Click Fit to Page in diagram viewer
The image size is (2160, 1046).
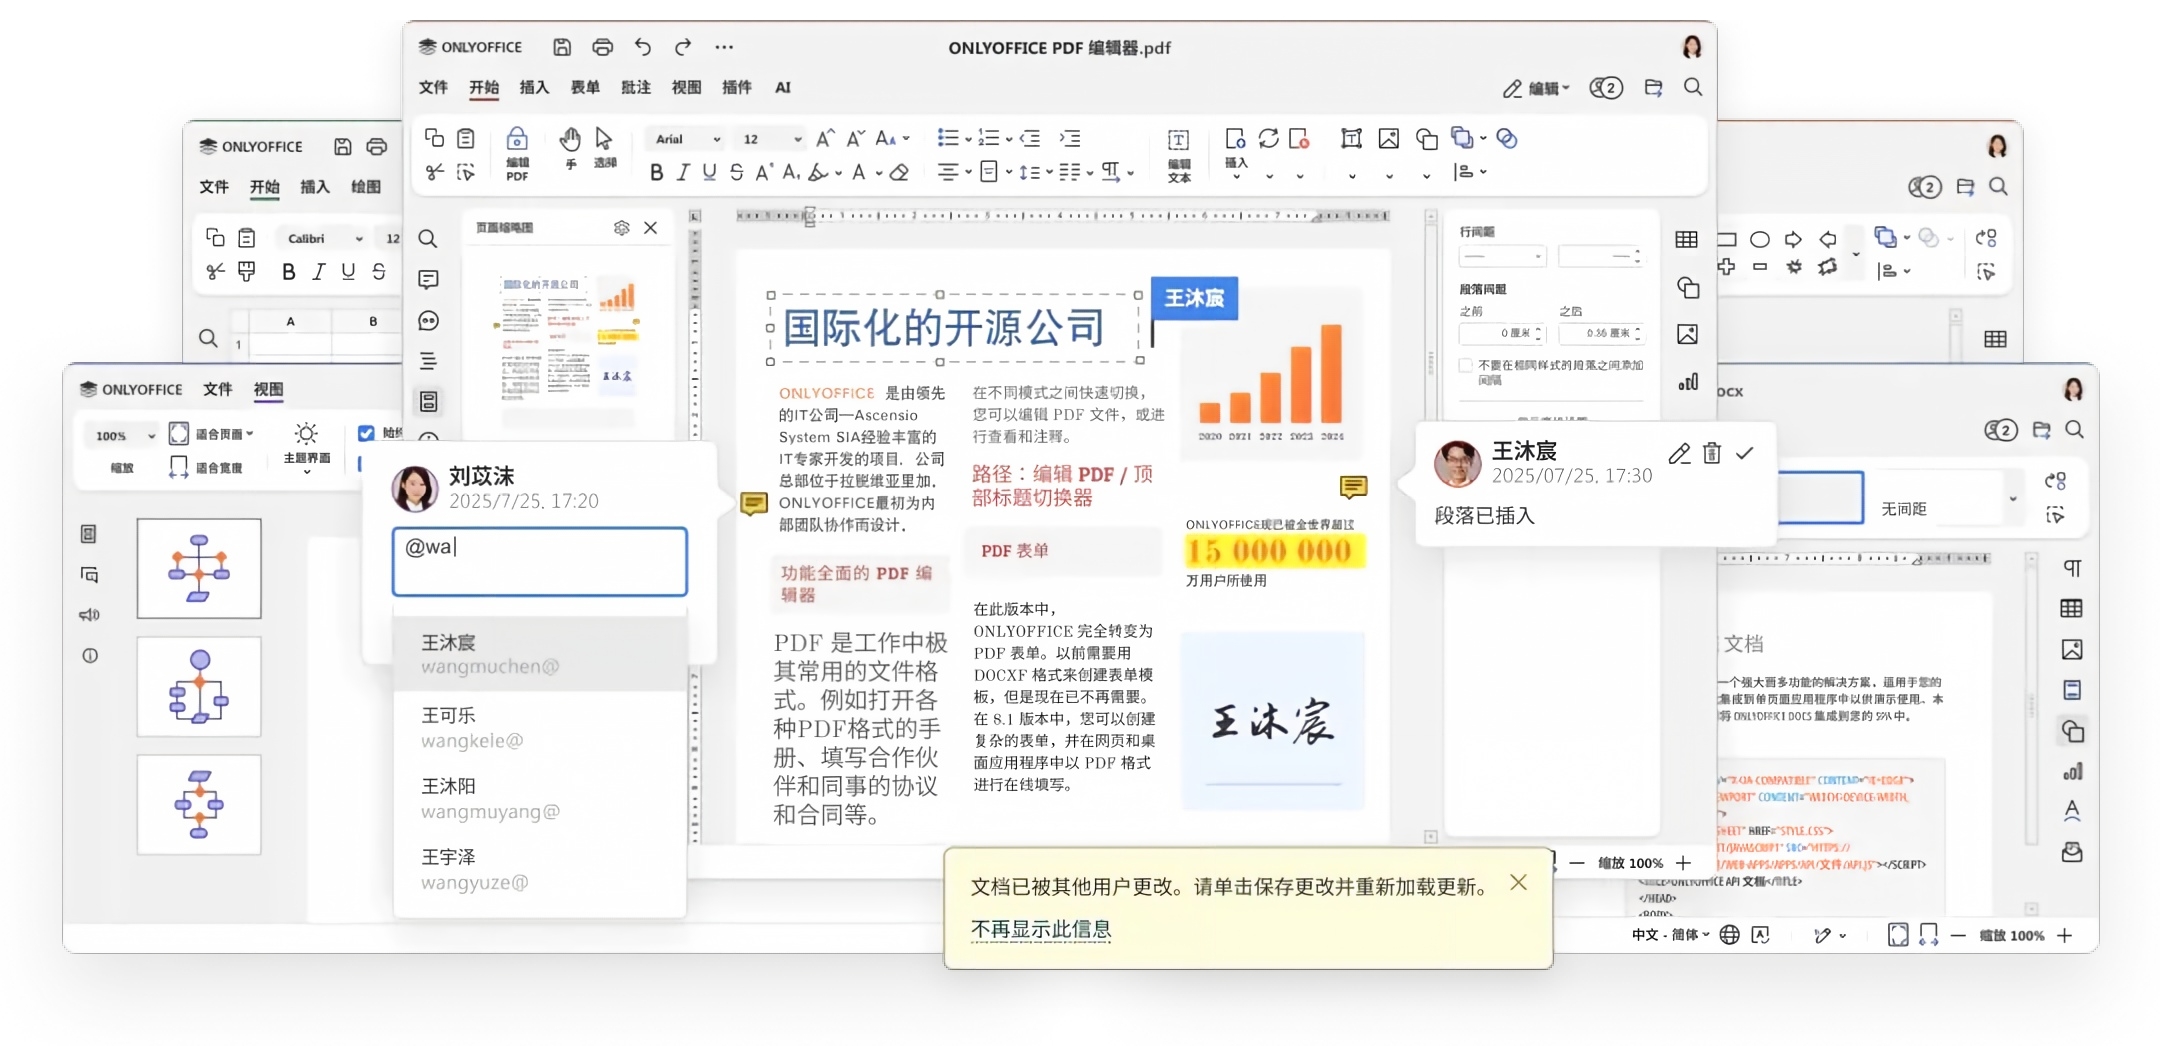click(x=211, y=434)
